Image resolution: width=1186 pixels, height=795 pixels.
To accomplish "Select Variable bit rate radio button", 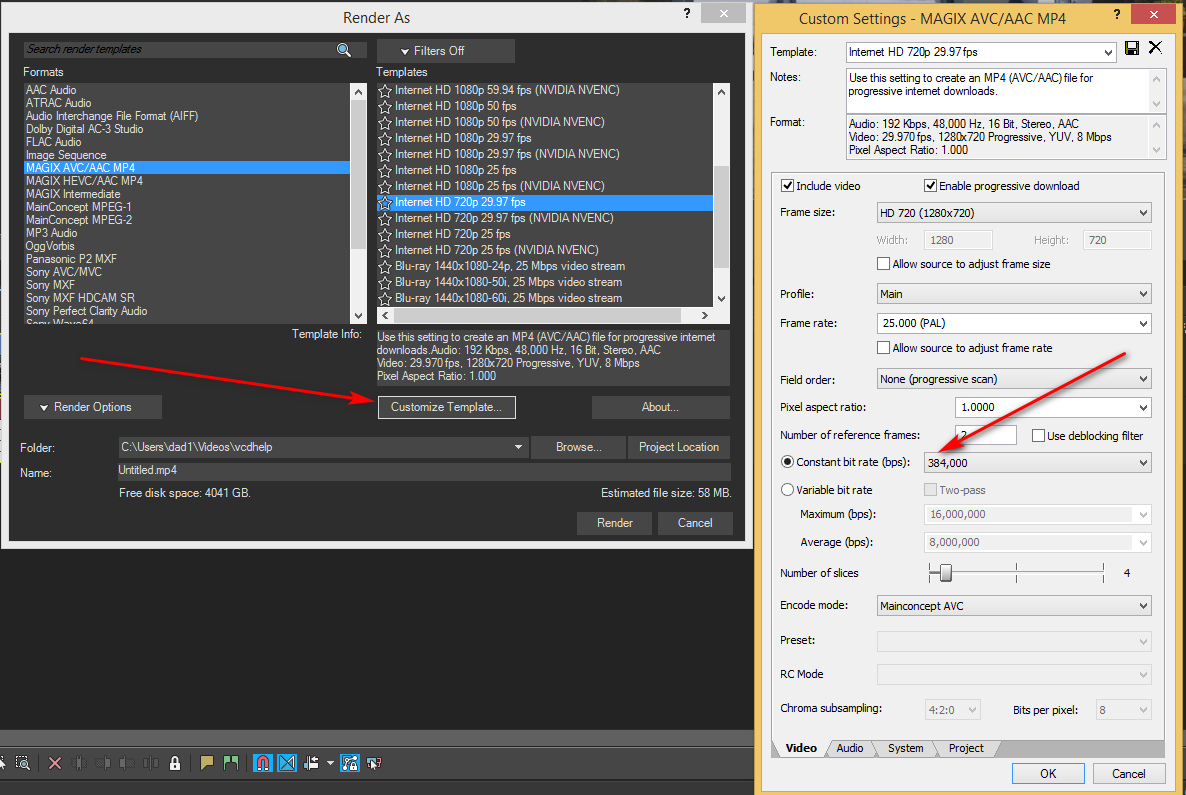I will click(787, 490).
